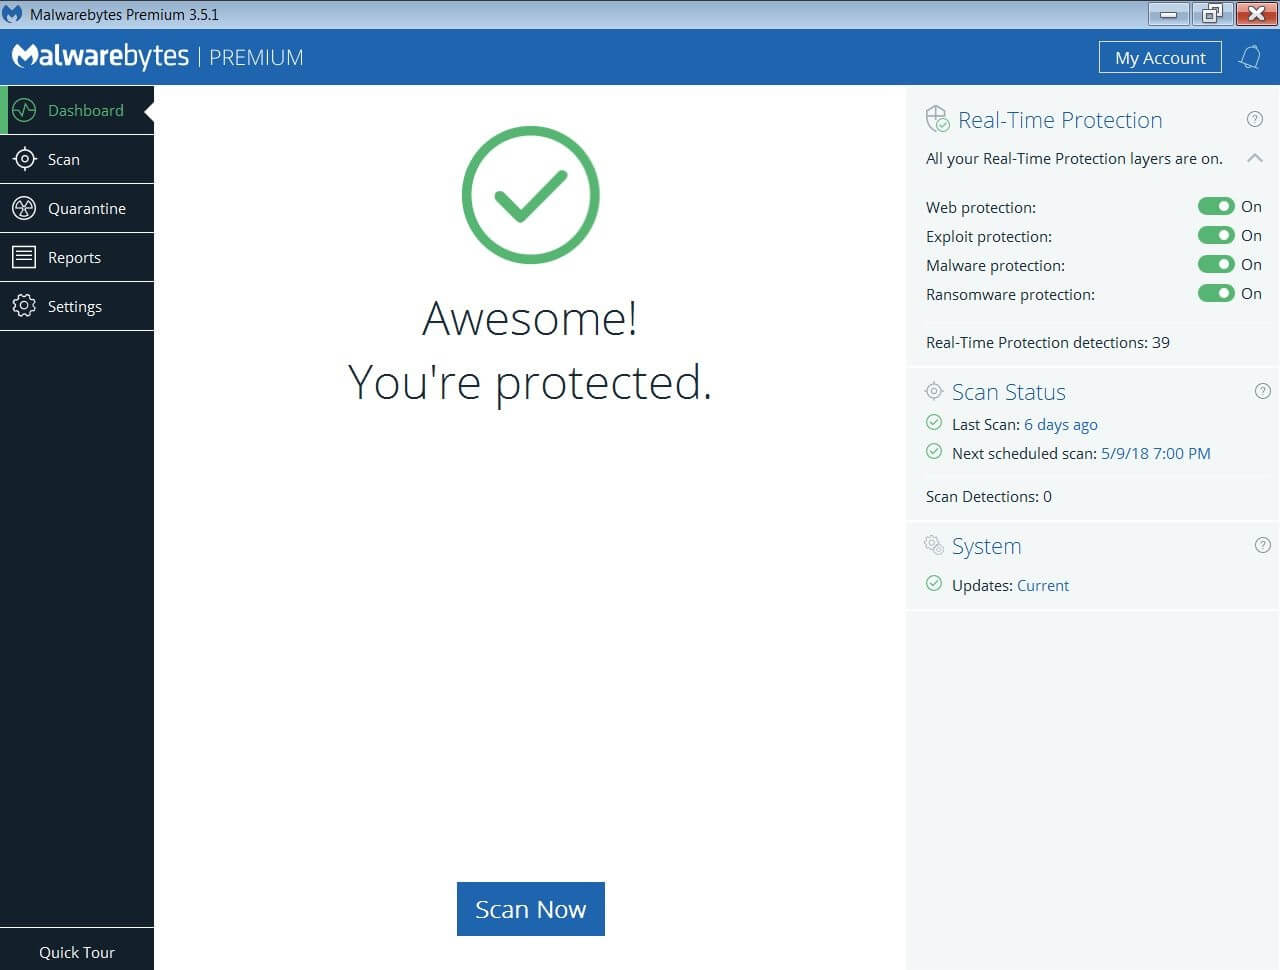
Task: Close the Malwarebytes Premium window
Action: pos(1256,14)
